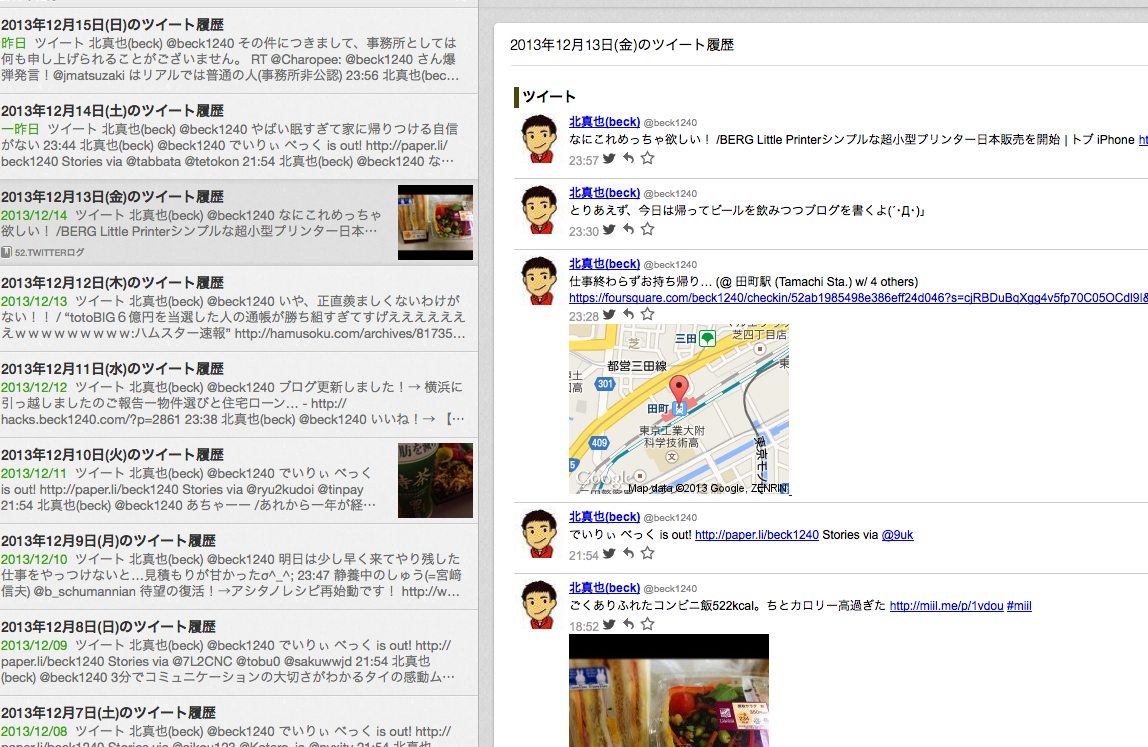Favorite the 23:57 tweet with its star
The image size is (1148, 747).
point(647,159)
